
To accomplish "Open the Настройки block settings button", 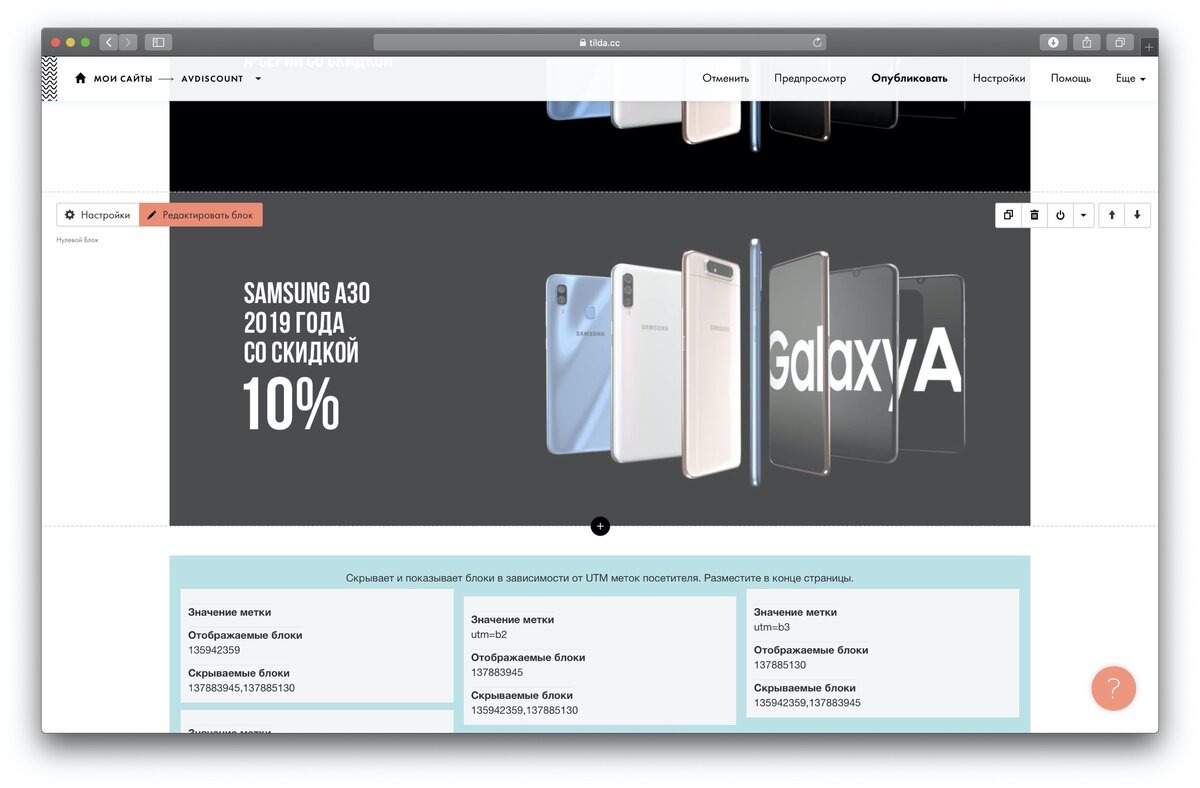I will coord(97,215).
